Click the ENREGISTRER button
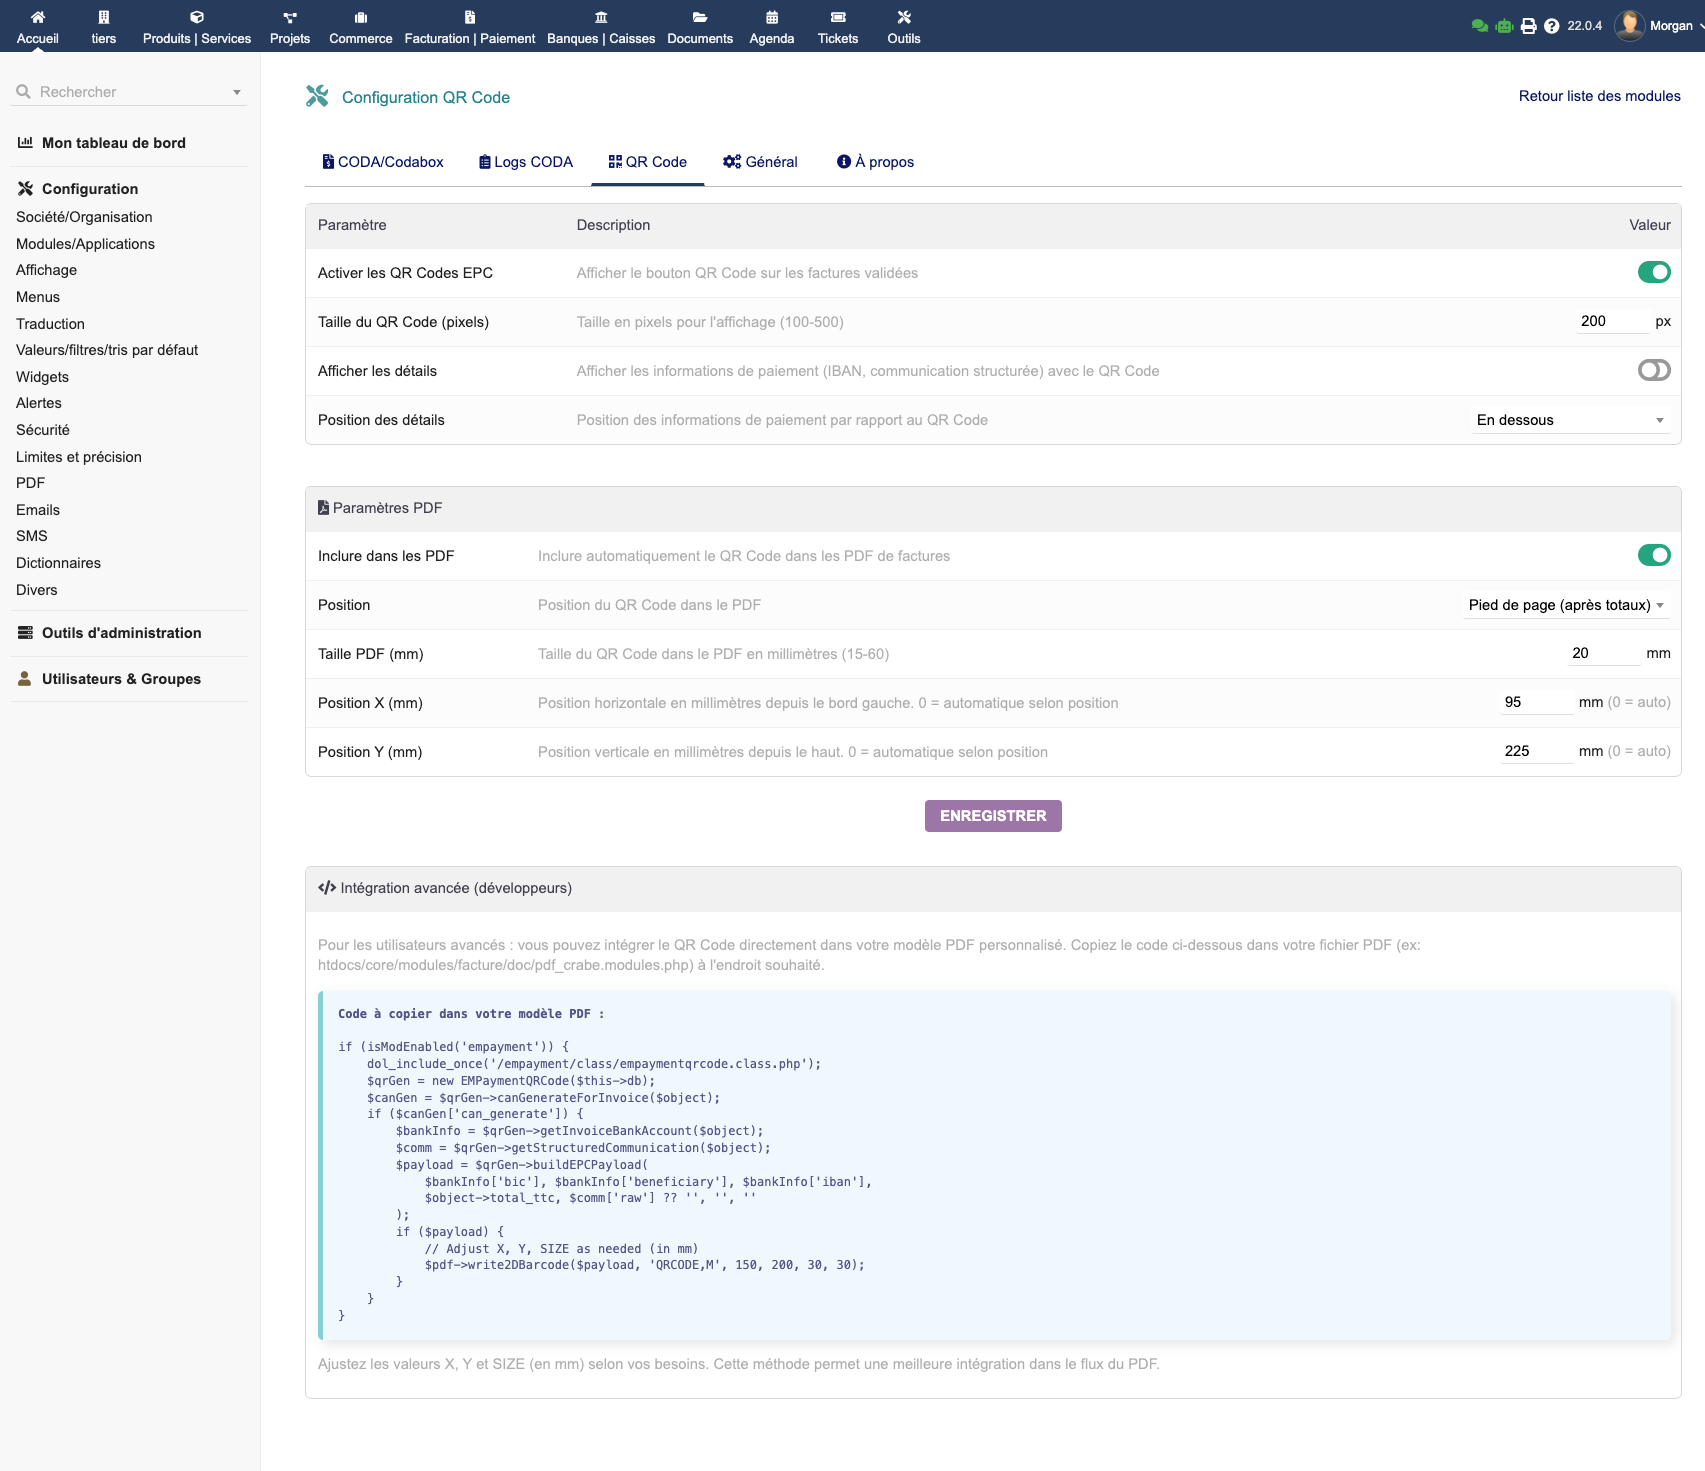Screen dimensions: 1705x1471 tap(992, 815)
